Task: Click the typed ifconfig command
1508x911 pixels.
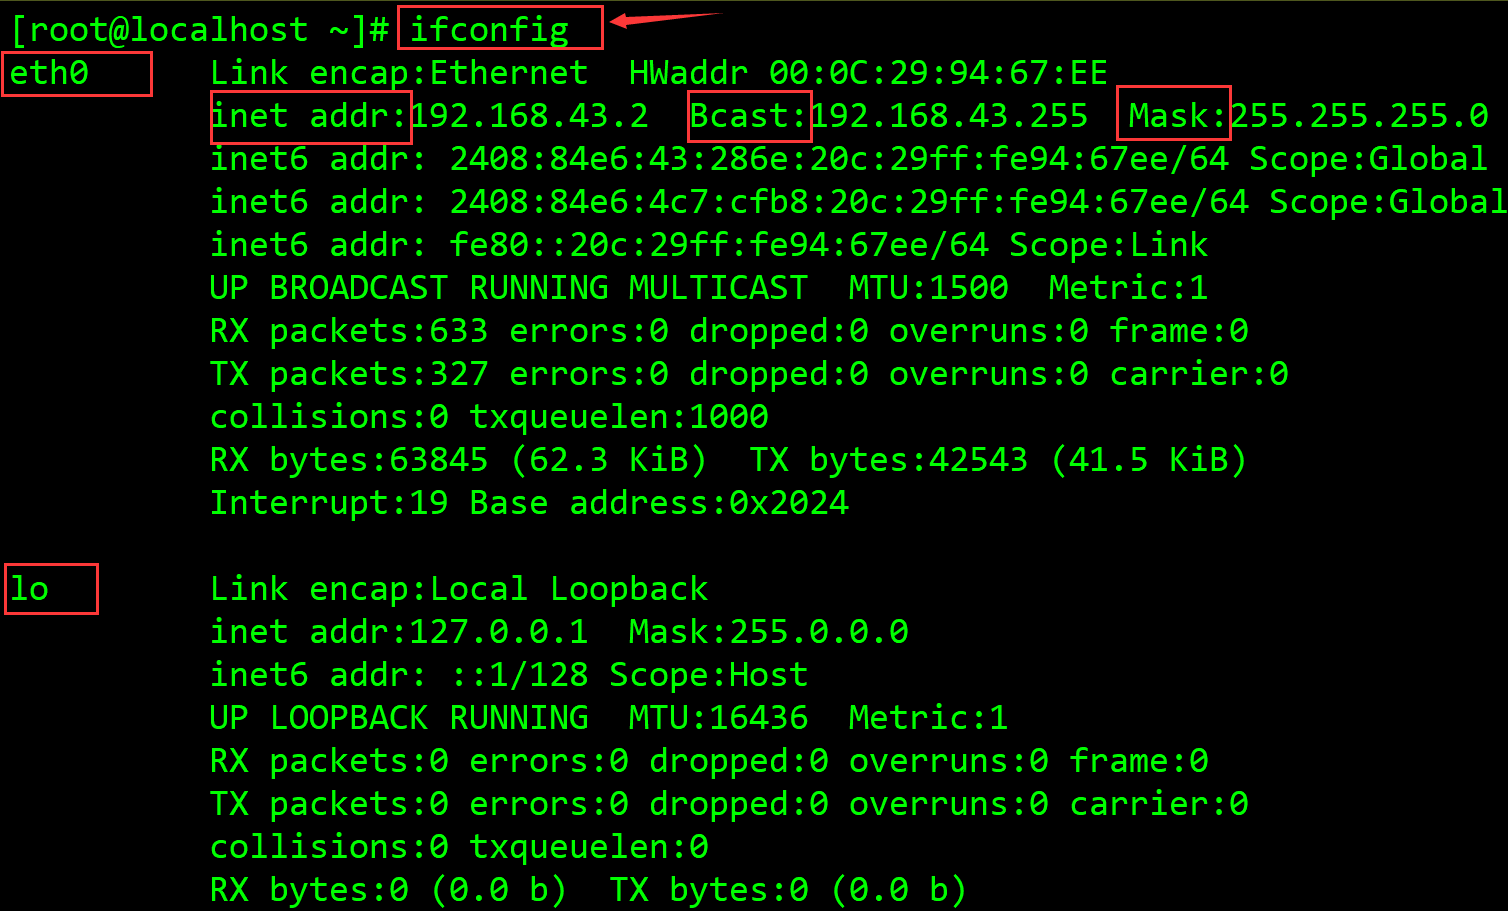Action: [x=489, y=30]
